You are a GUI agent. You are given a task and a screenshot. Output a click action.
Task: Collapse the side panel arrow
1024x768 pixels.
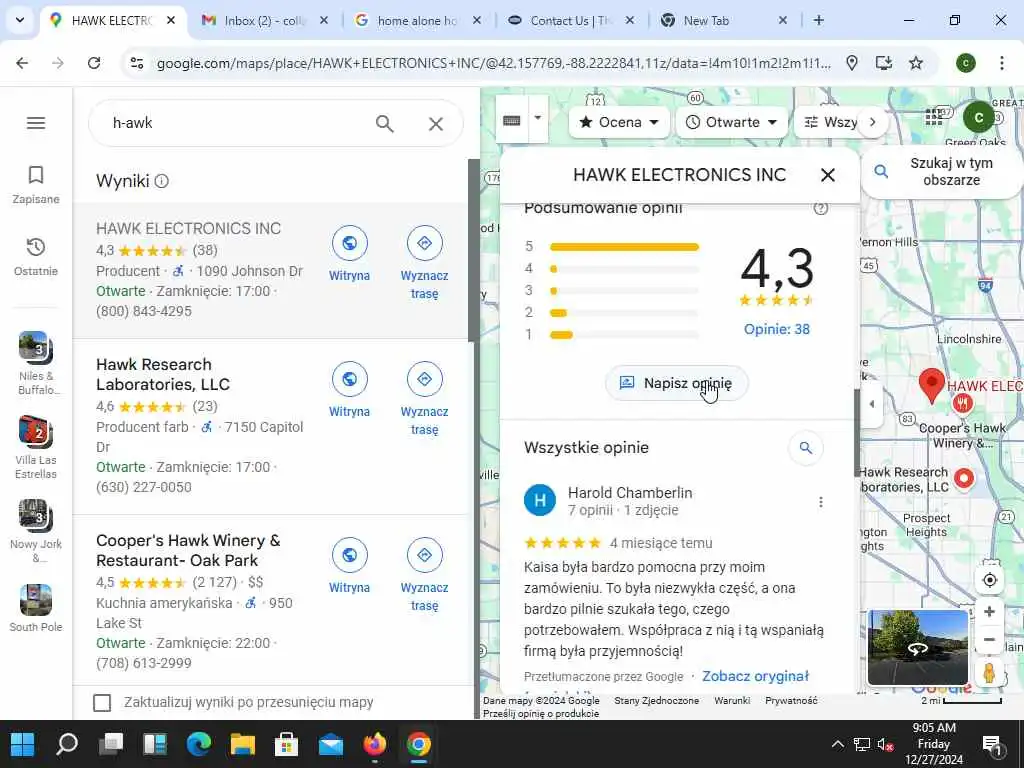click(871, 404)
